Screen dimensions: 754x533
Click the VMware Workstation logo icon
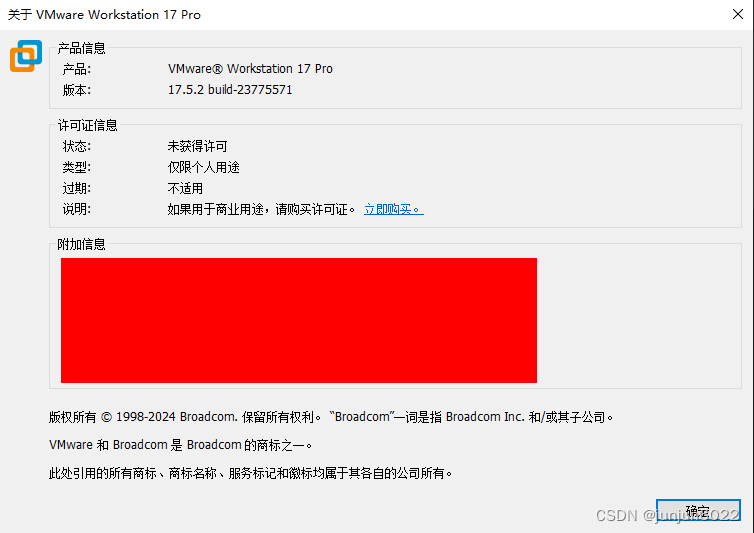(26, 56)
